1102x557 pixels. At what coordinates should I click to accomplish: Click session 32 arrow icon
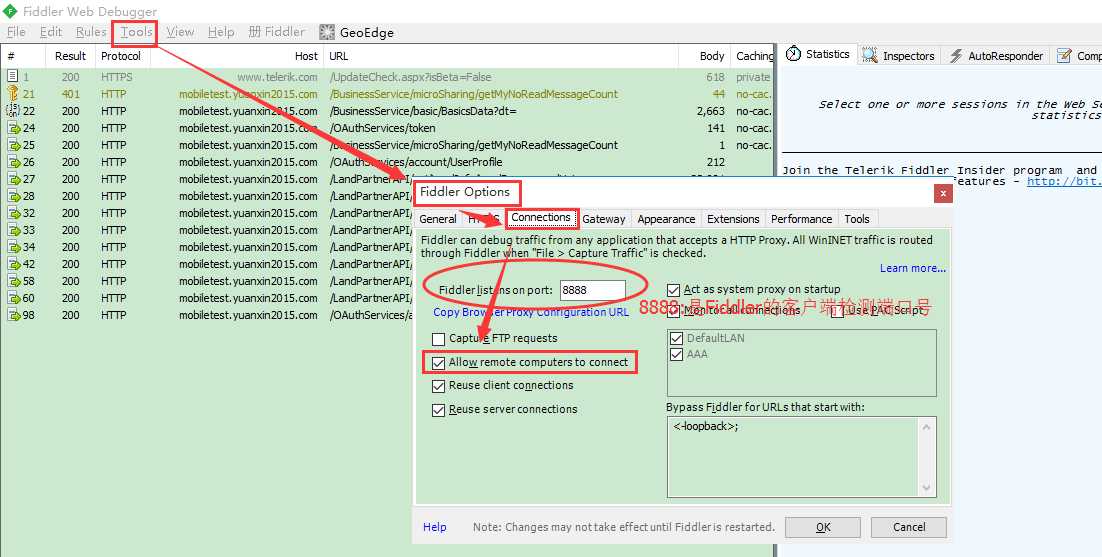(x=13, y=213)
